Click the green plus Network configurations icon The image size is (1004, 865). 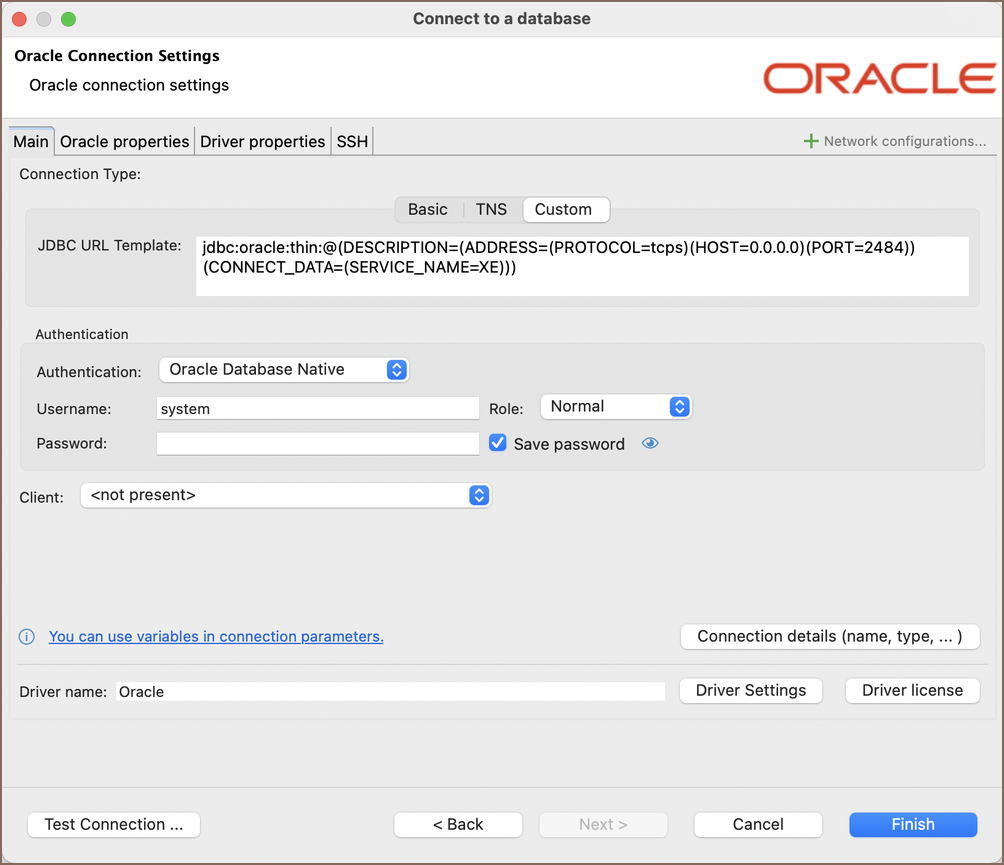pyautogui.click(x=811, y=142)
